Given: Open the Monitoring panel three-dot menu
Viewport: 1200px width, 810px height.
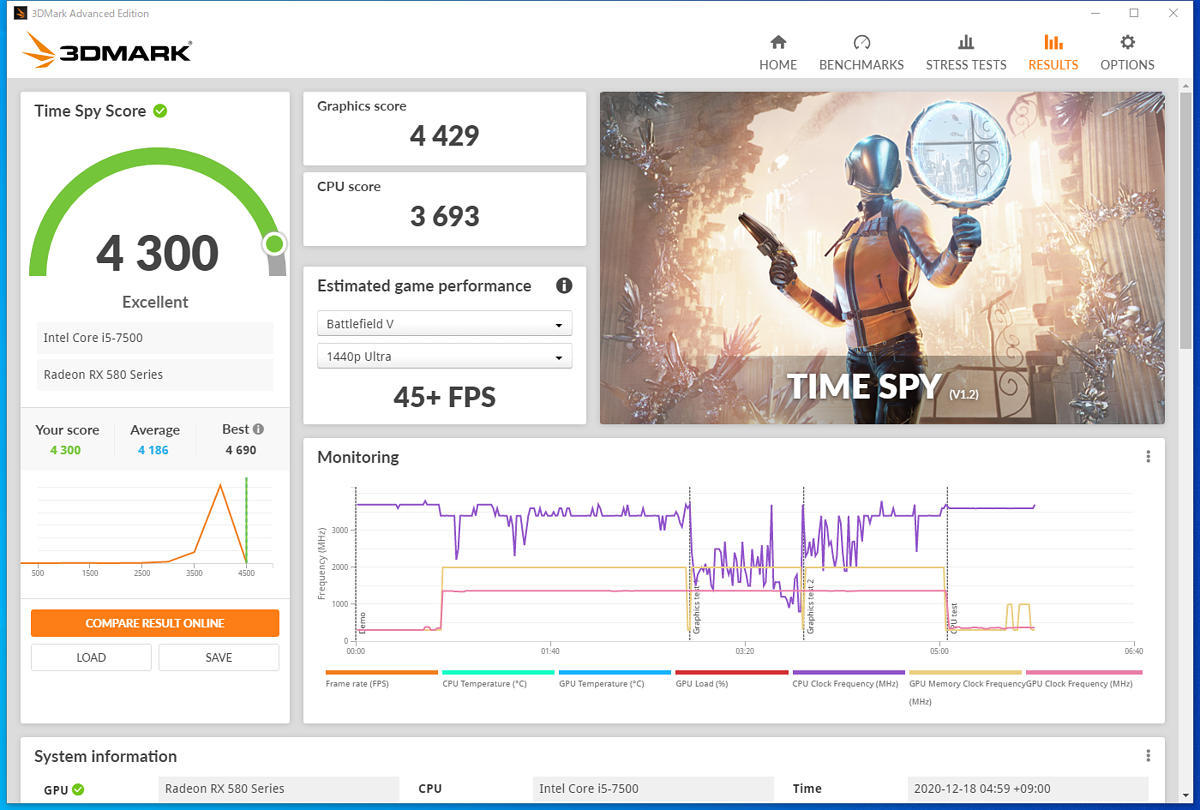Looking at the screenshot, I should pyautogui.click(x=1148, y=457).
